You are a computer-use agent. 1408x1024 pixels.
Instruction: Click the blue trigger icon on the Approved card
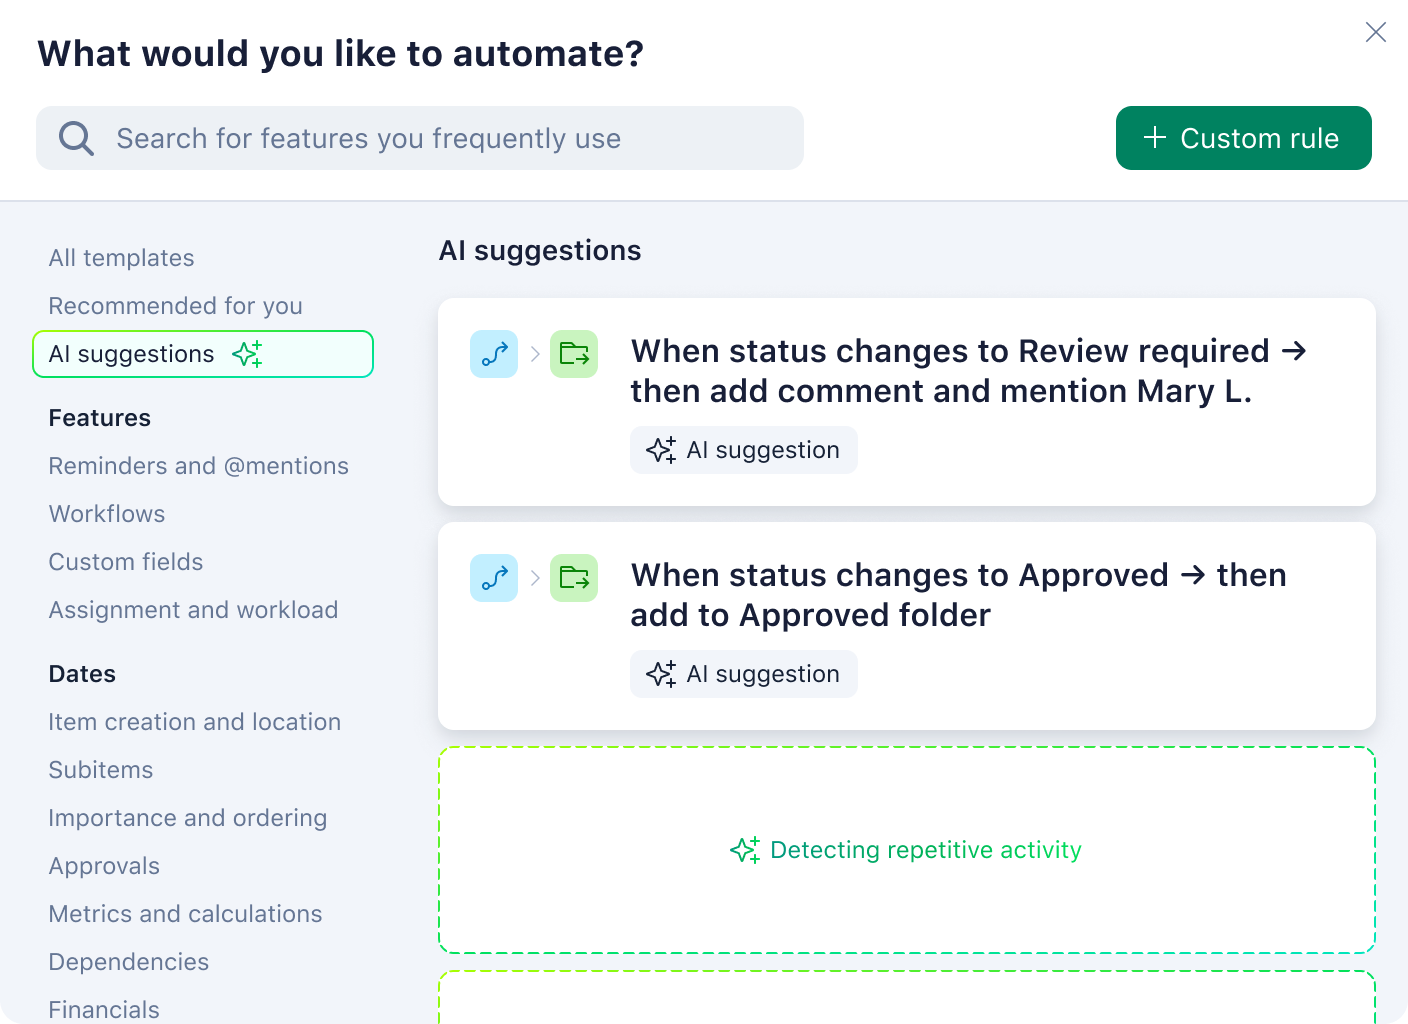coord(493,578)
